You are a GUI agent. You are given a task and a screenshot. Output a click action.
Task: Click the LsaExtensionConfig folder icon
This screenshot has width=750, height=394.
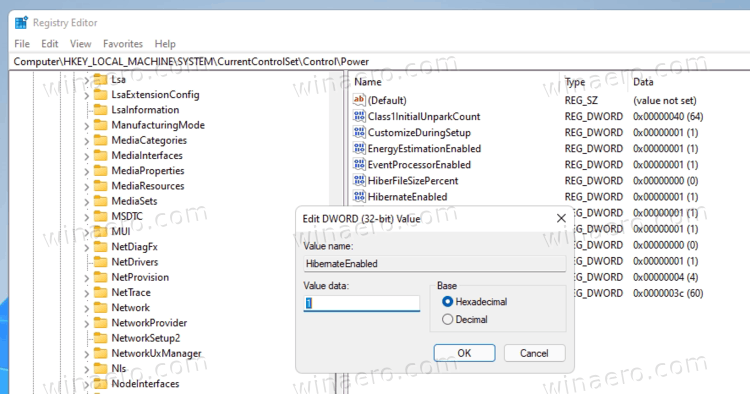(100, 94)
